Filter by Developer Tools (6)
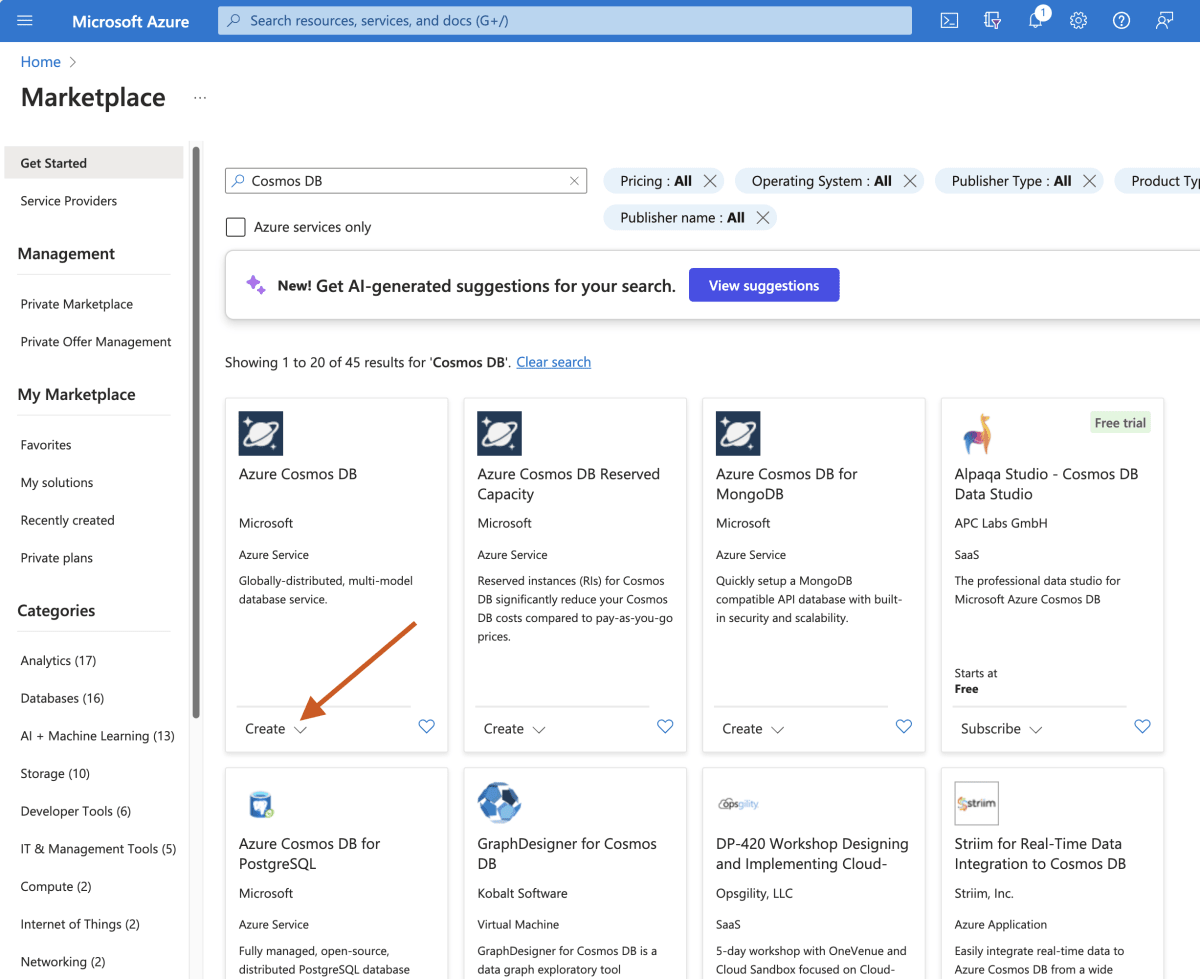 (76, 811)
